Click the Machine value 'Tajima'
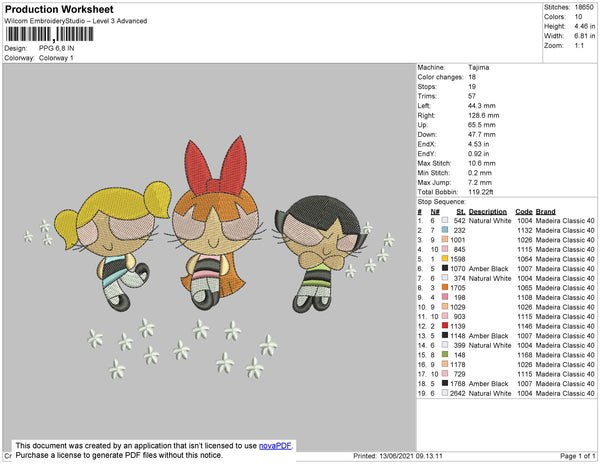Screen dimensions: 600x464 pyautogui.click(x=479, y=67)
